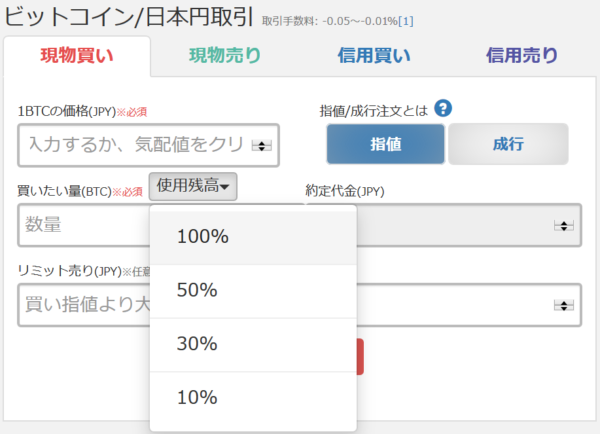Choose 50% from the balance menu
Viewport: 600px width, 434px height.
point(253,290)
